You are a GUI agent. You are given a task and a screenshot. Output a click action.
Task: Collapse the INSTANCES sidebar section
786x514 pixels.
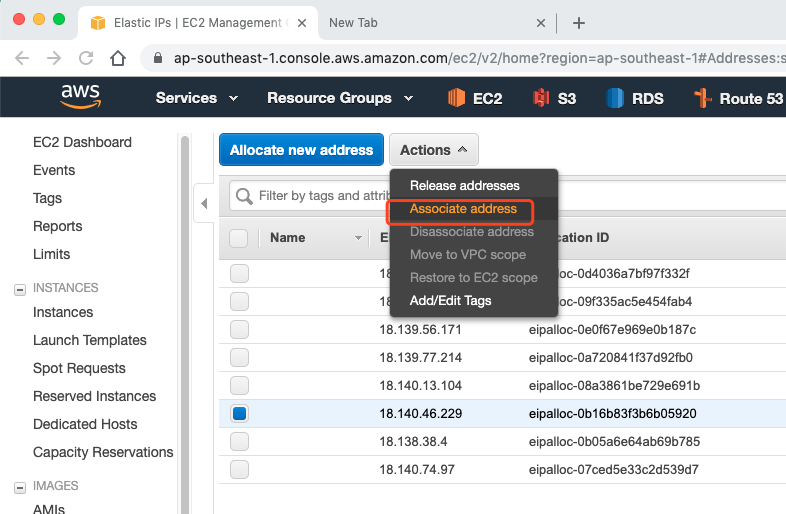click(20, 289)
